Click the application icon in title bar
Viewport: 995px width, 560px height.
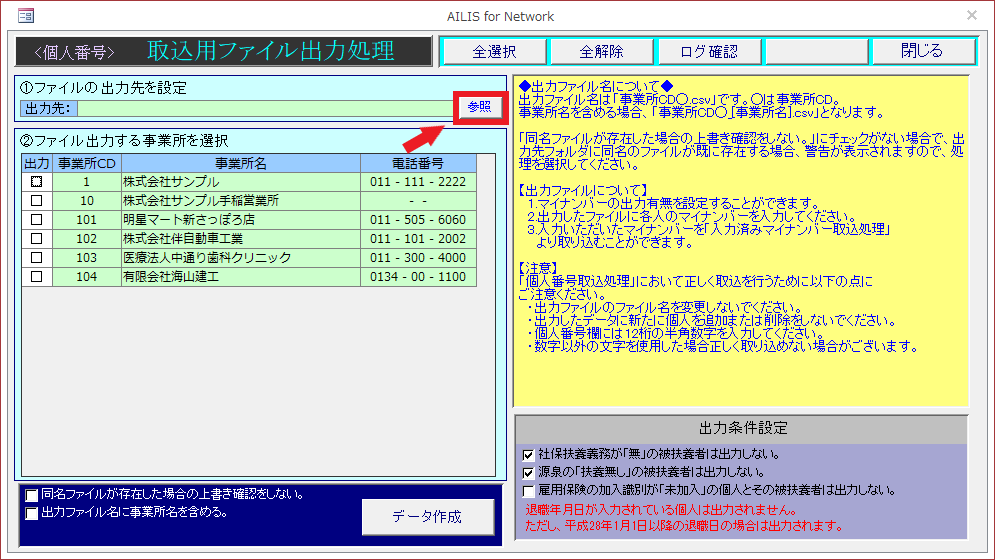[25, 15]
